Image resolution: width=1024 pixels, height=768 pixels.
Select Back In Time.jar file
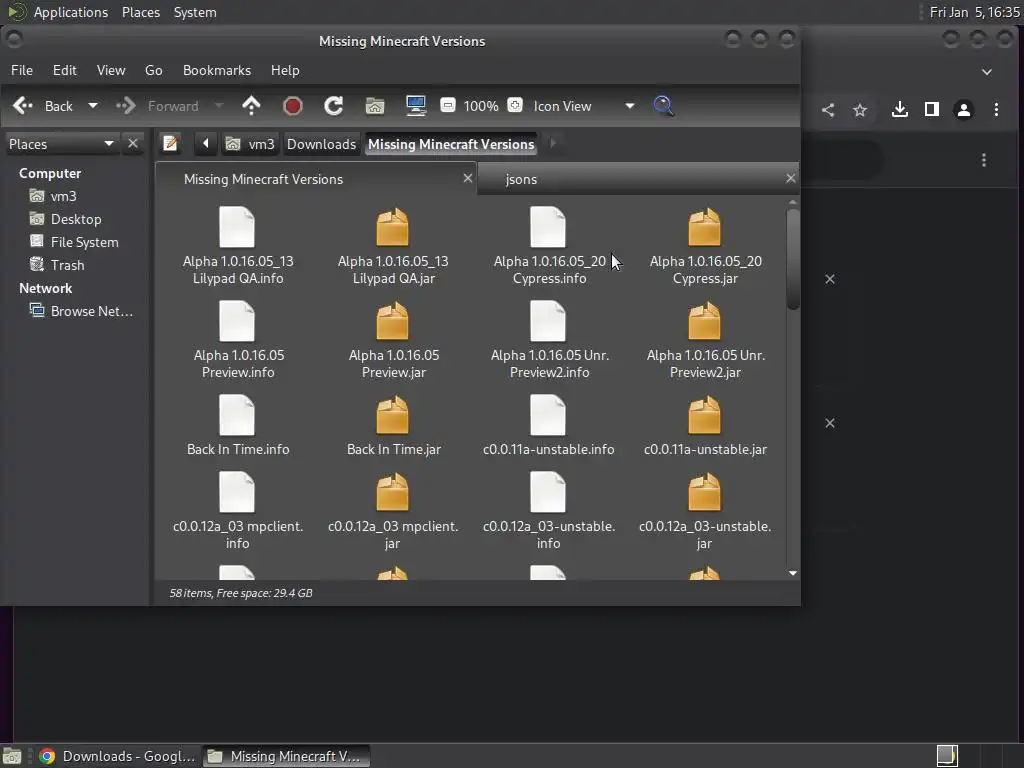coord(393,426)
